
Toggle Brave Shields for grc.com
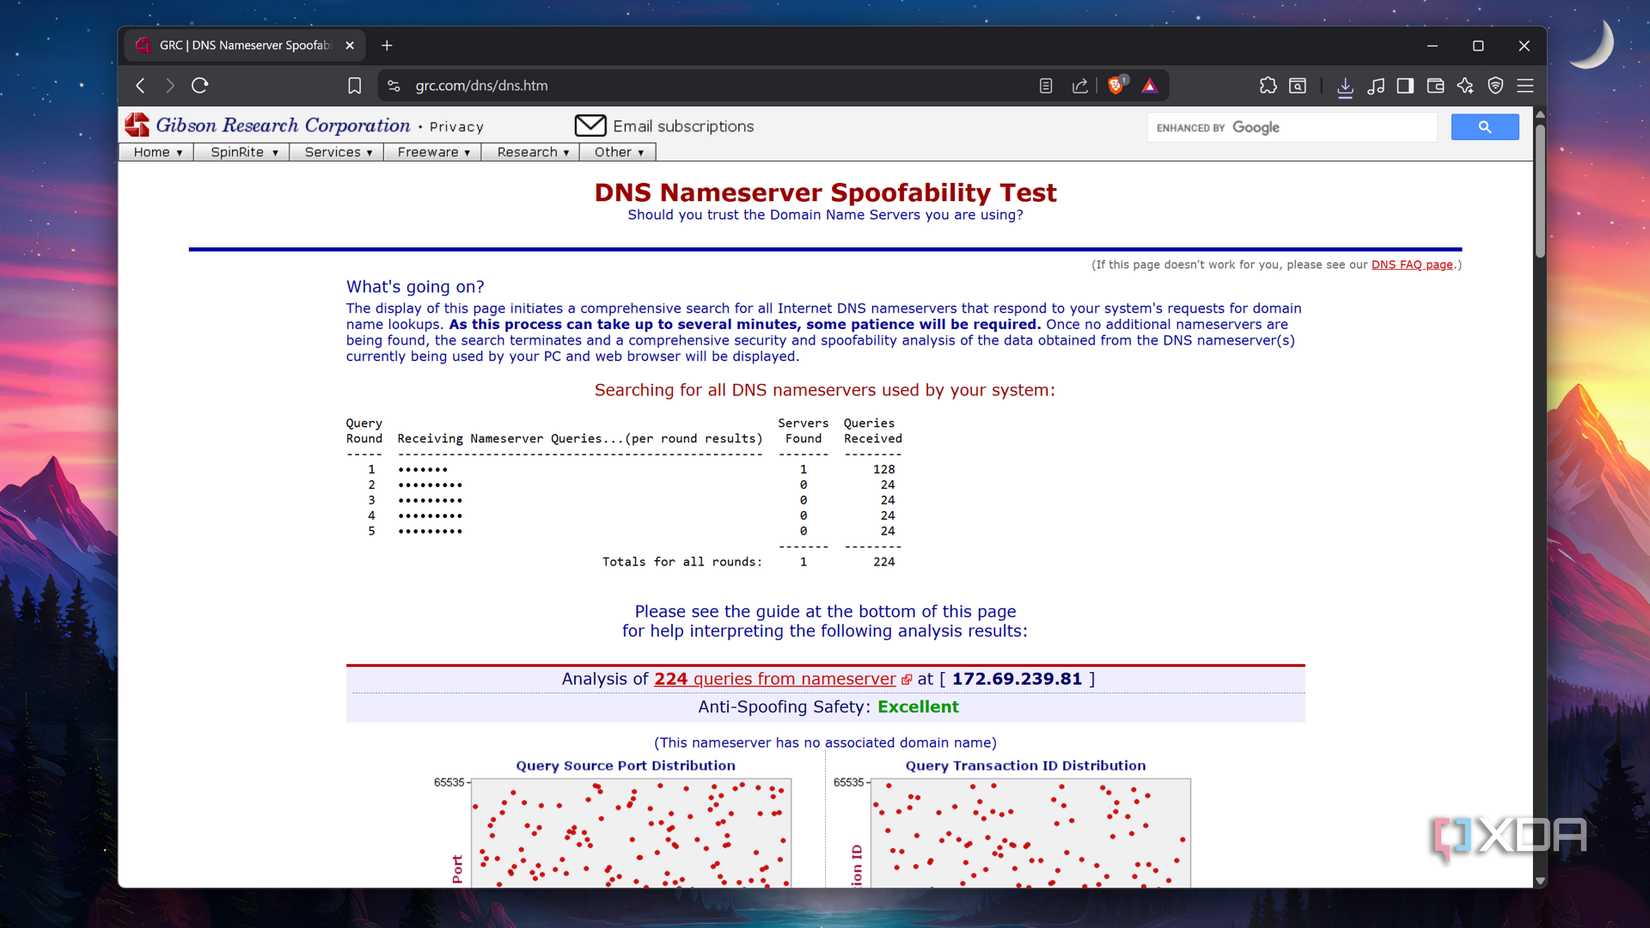point(1117,85)
